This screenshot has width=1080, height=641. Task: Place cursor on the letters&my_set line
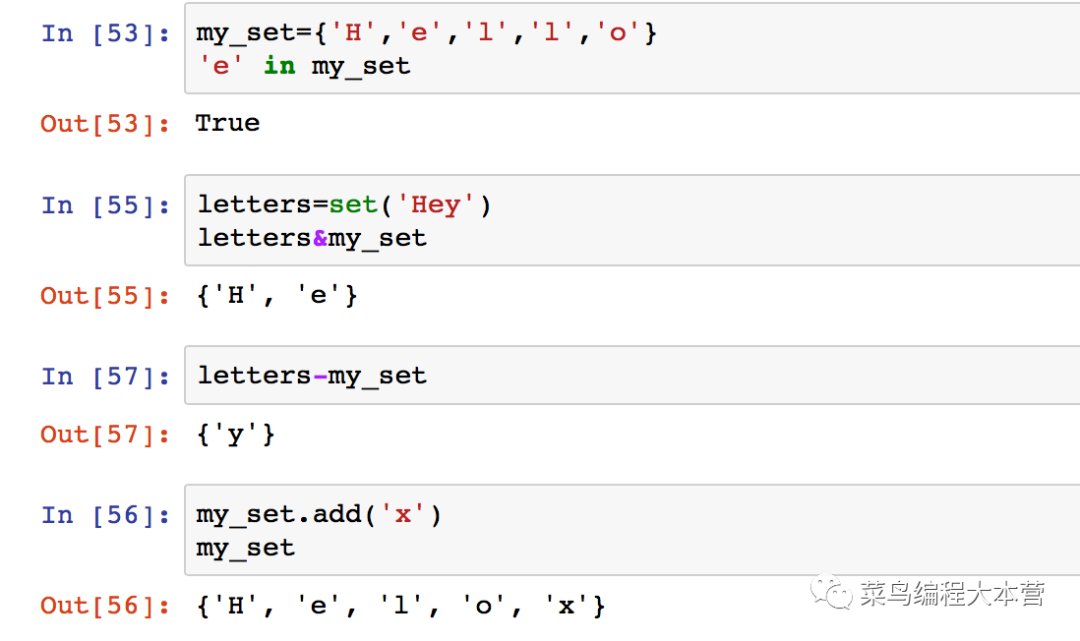tap(312, 238)
